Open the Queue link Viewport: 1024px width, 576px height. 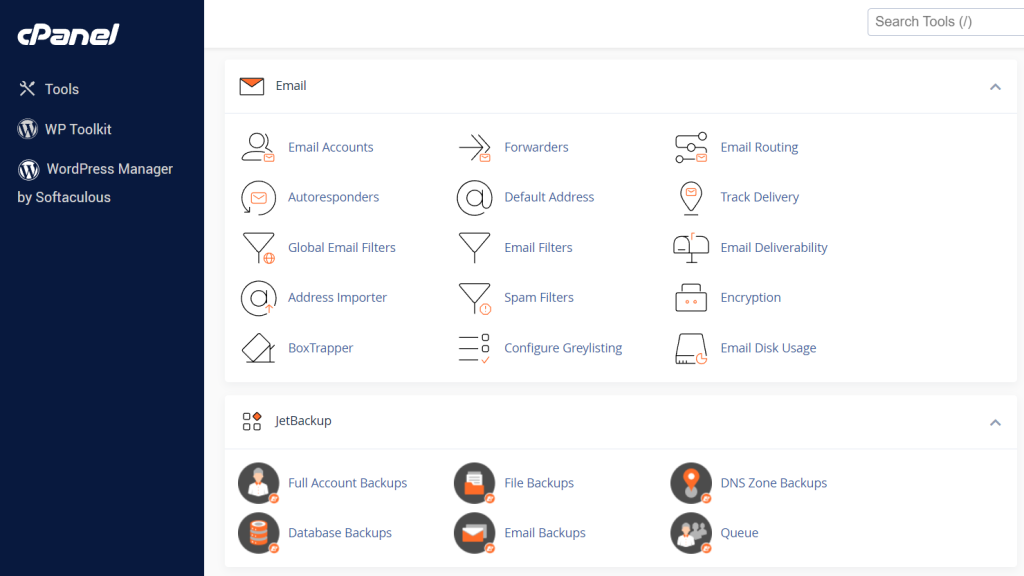pos(739,533)
